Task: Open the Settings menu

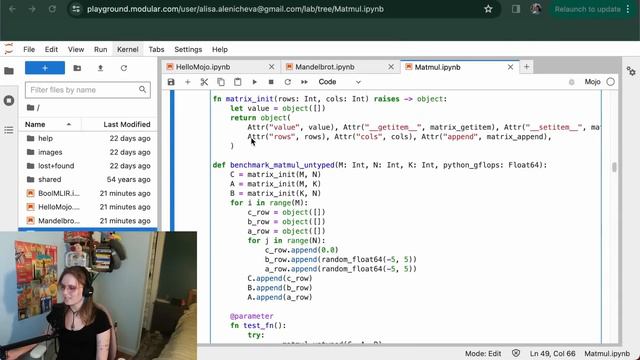Action: (x=188, y=49)
